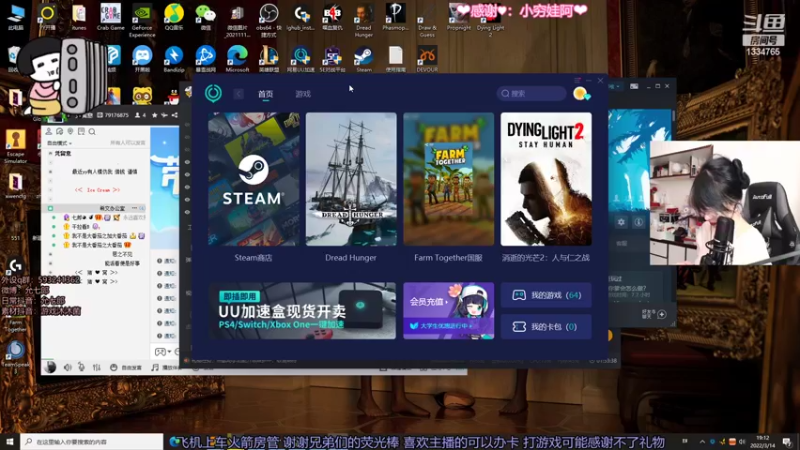Open the game controller dropdown in YY
The image size is (800, 450).
pyautogui.click(x=162, y=352)
